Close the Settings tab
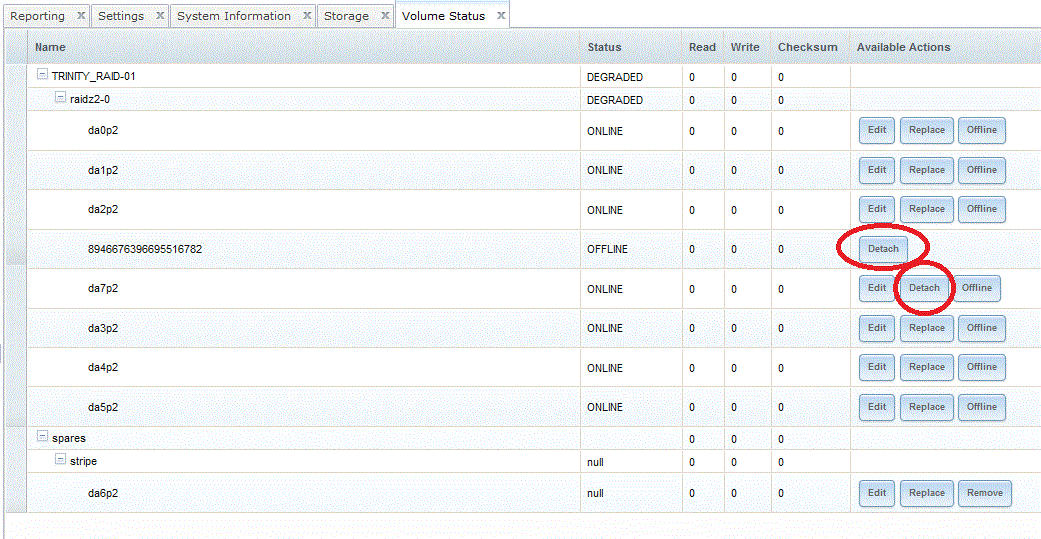1041x539 pixels. pos(160,16)
